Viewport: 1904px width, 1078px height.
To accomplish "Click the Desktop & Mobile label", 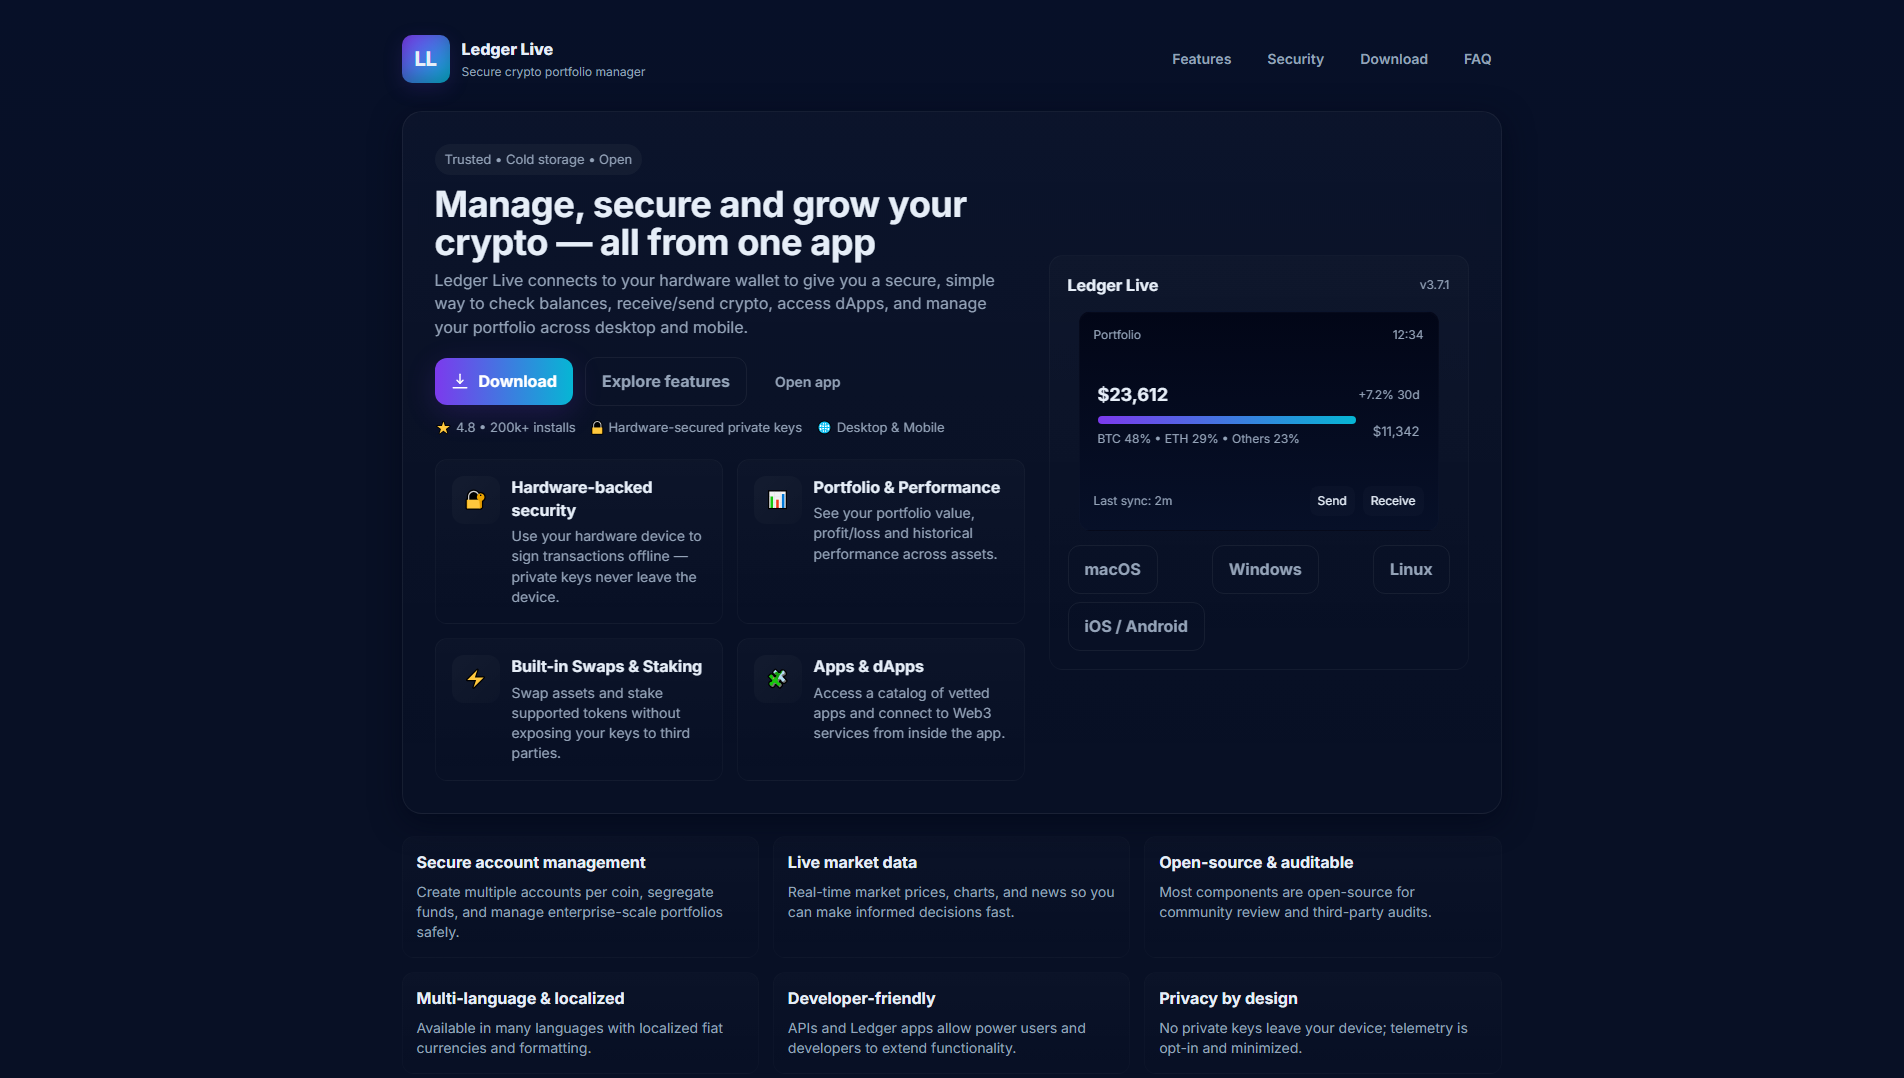I will [x=890, y=428].
